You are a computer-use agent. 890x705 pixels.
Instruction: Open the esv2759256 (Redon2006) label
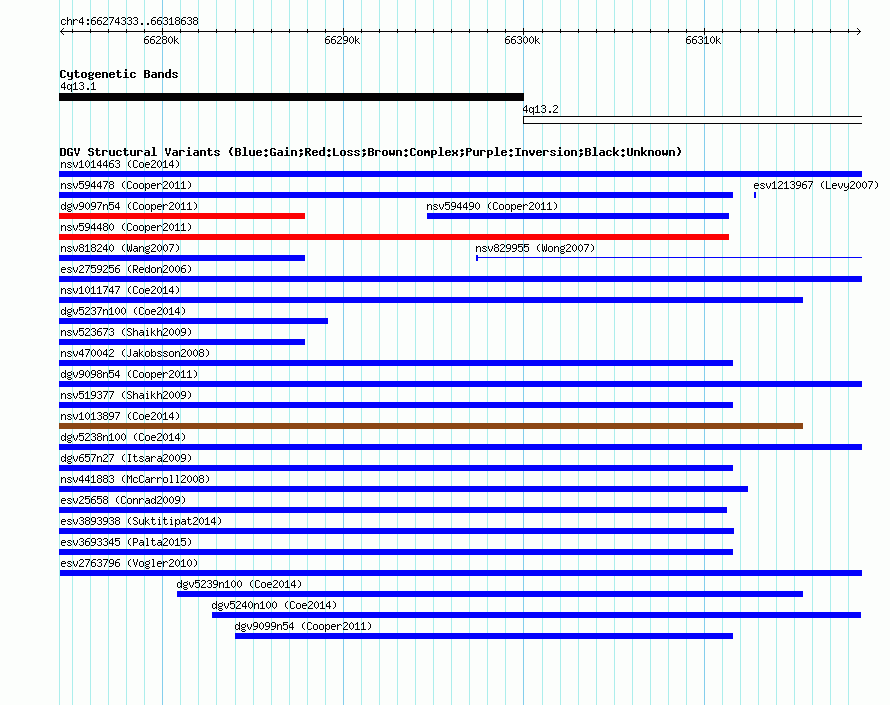(x=126, y=269)
